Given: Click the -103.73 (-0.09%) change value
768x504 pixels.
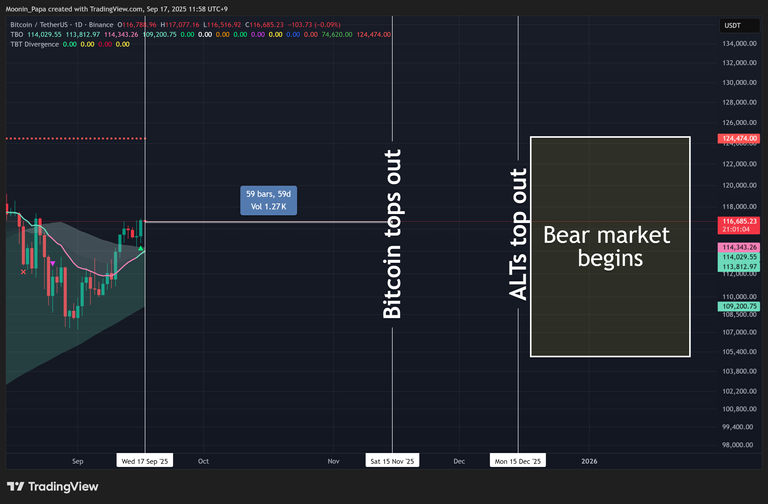Looking at the screenshot, I should [x=314, y=24].
